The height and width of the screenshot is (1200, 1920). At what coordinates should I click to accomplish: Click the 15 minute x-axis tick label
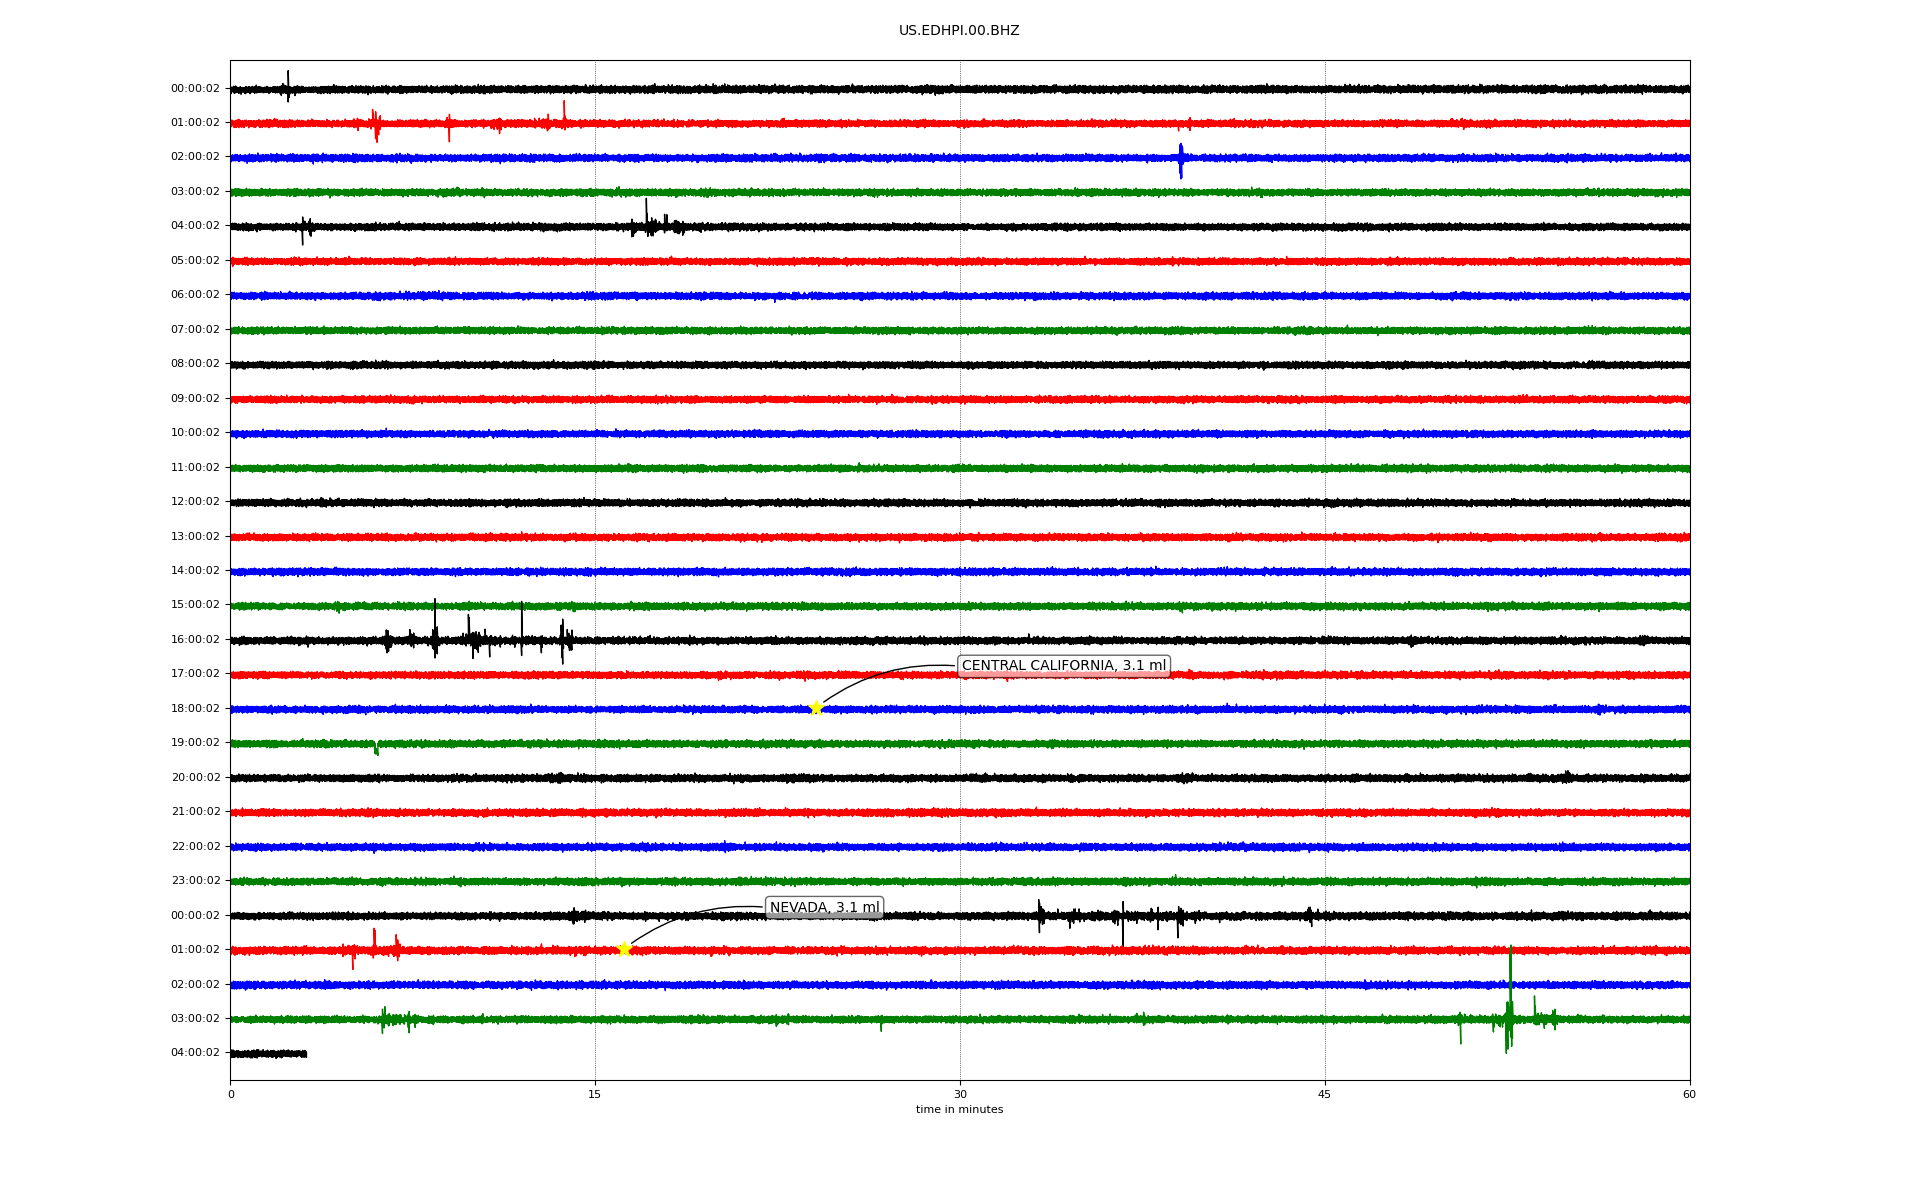coord(595,1094)
